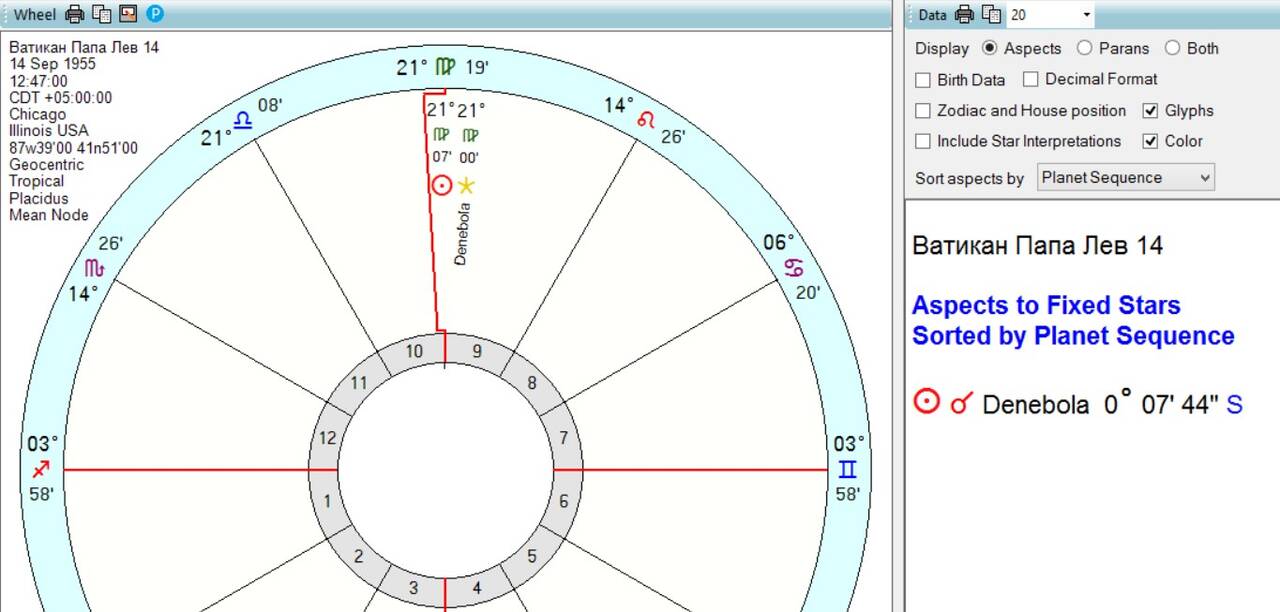The width and height of the screenshot is (1280, 612).
Task: Click the Libra glyph on the zodiac ring
Action: pos(242,119)
